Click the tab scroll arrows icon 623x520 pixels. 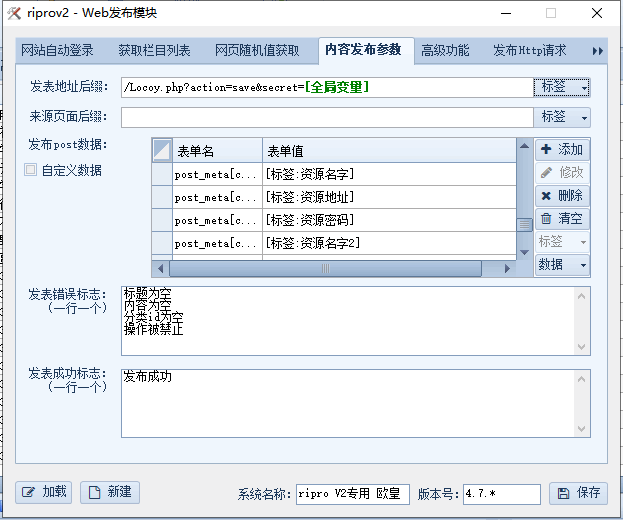598,50
